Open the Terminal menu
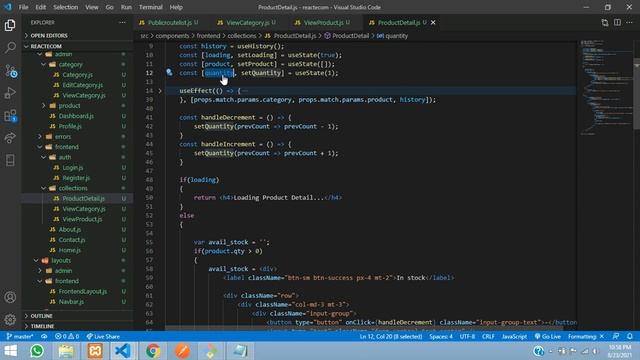 [151, 7]
